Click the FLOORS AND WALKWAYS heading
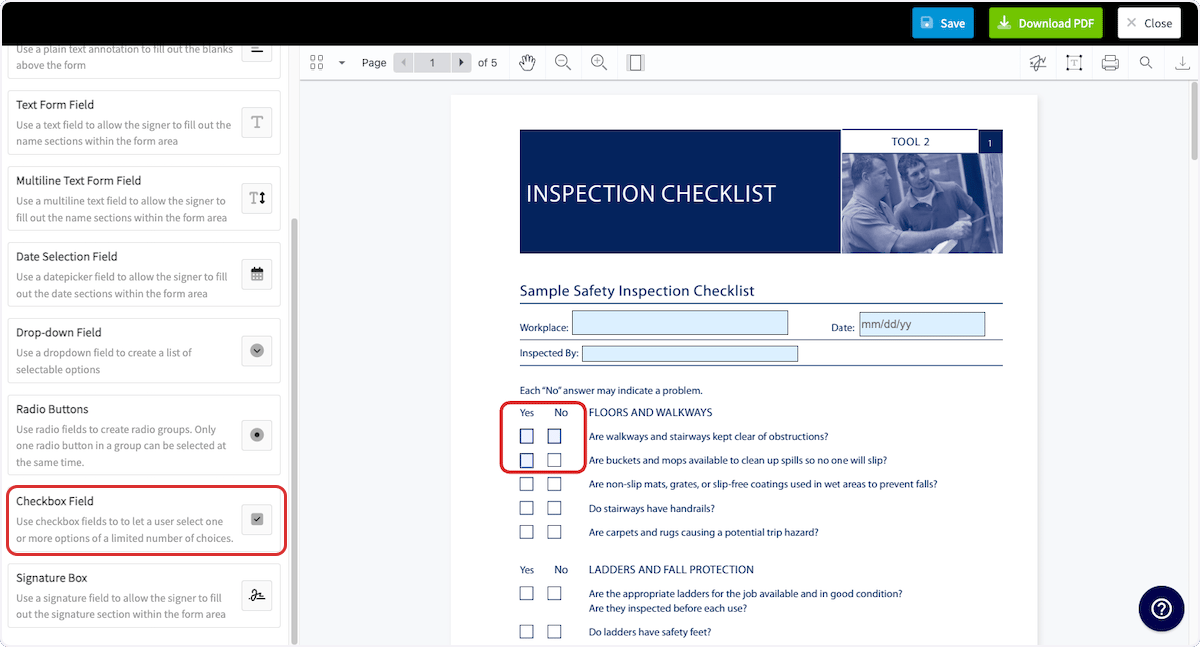Screen dimensions: 1200x647 tap(650, 412)
